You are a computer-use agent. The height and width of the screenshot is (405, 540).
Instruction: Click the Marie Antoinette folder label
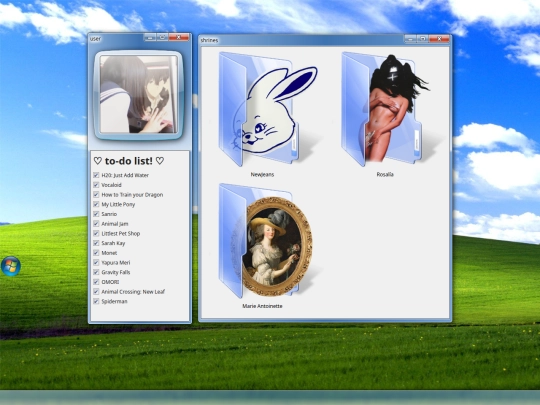(x=262, y=306)
